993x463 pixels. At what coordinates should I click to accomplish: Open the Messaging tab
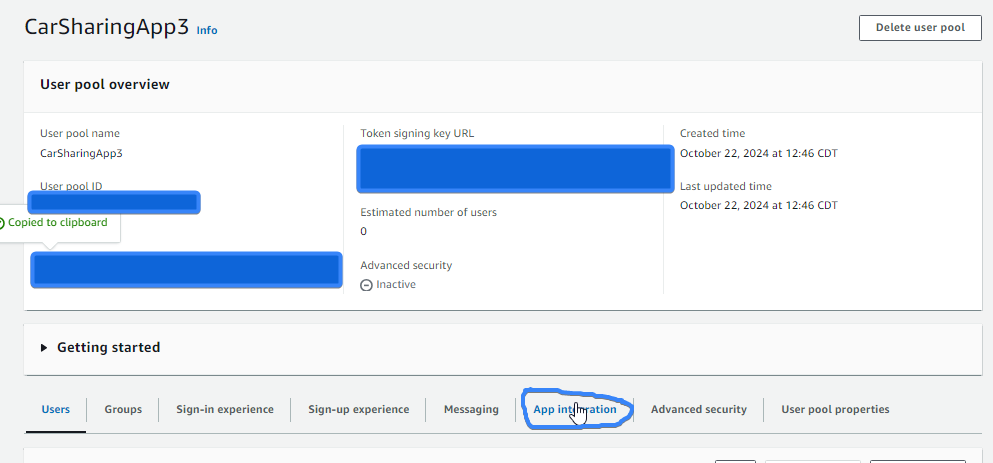pos(471,409)
